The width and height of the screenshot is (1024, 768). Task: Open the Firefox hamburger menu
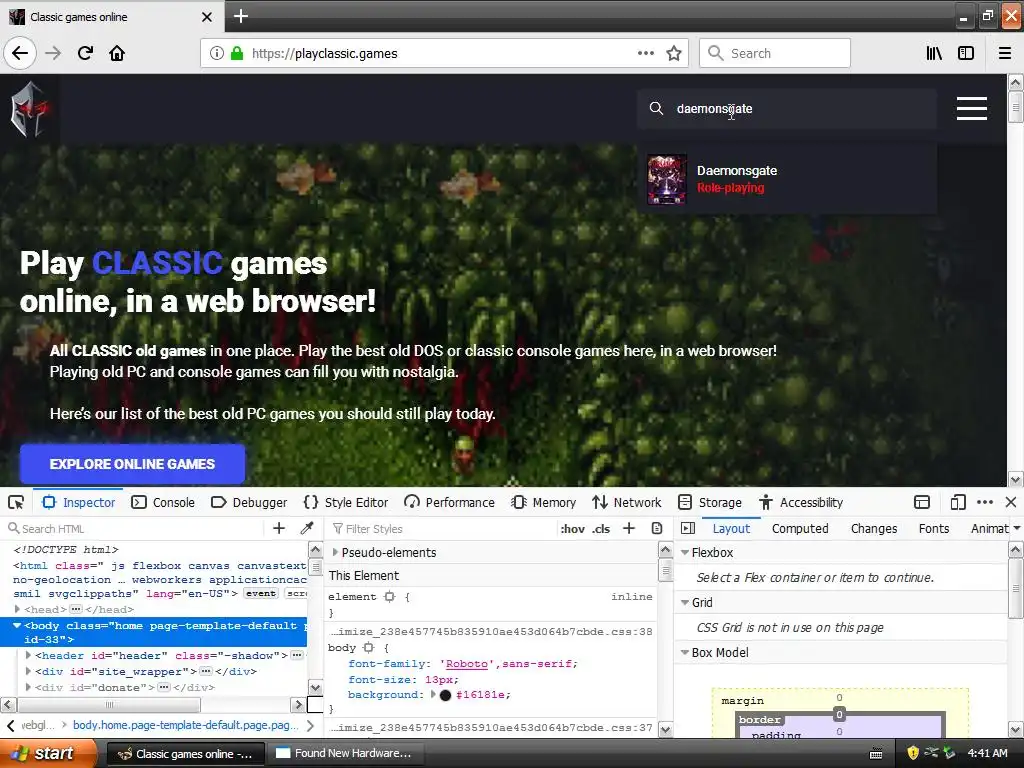[x=1005, y=53]
